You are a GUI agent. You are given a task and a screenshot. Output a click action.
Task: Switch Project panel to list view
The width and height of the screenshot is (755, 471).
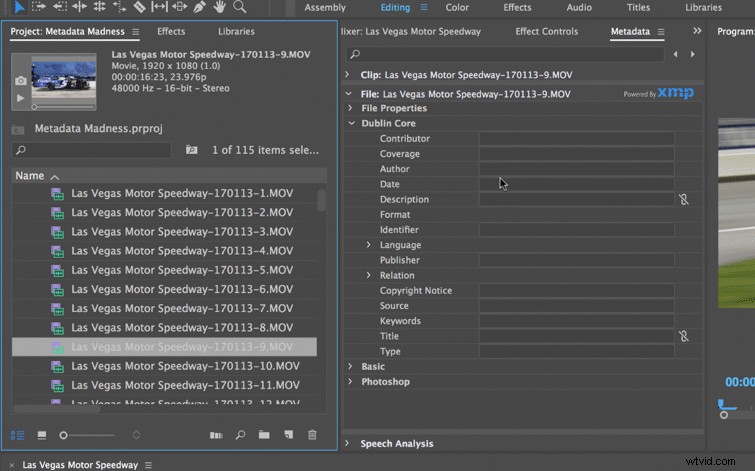[18, 435]
